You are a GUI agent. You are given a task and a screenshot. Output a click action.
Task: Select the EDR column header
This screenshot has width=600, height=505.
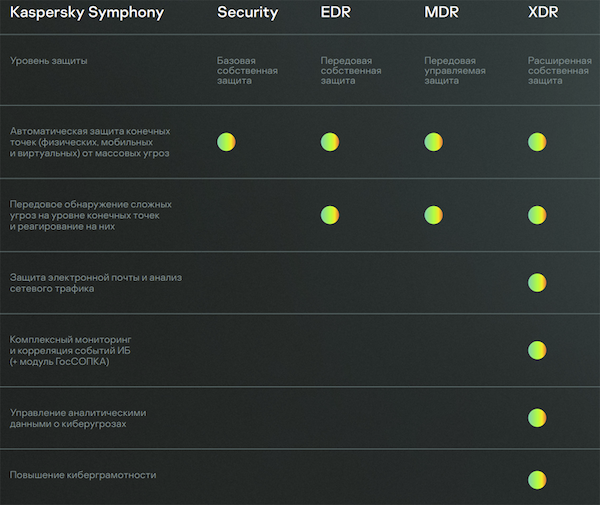(x=335, y=13)
